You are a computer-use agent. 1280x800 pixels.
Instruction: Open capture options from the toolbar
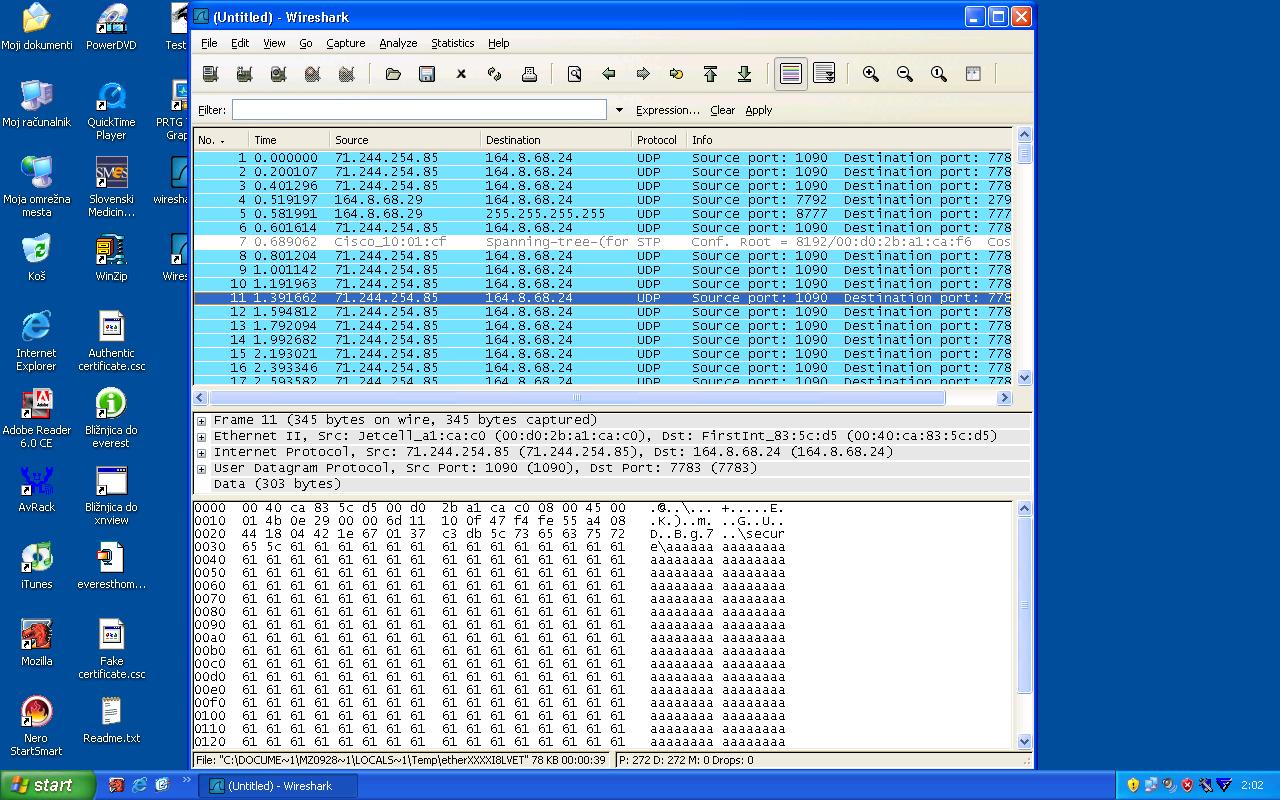point(244,74)
